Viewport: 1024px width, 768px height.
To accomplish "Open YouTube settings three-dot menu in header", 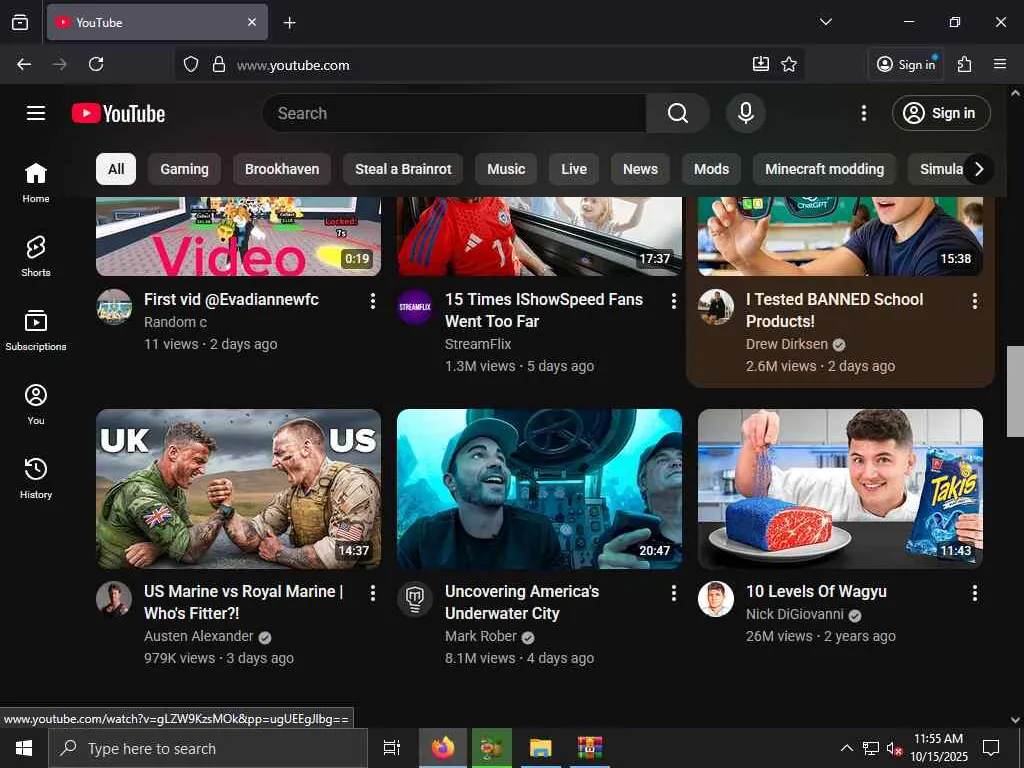I will pos(863,113).
